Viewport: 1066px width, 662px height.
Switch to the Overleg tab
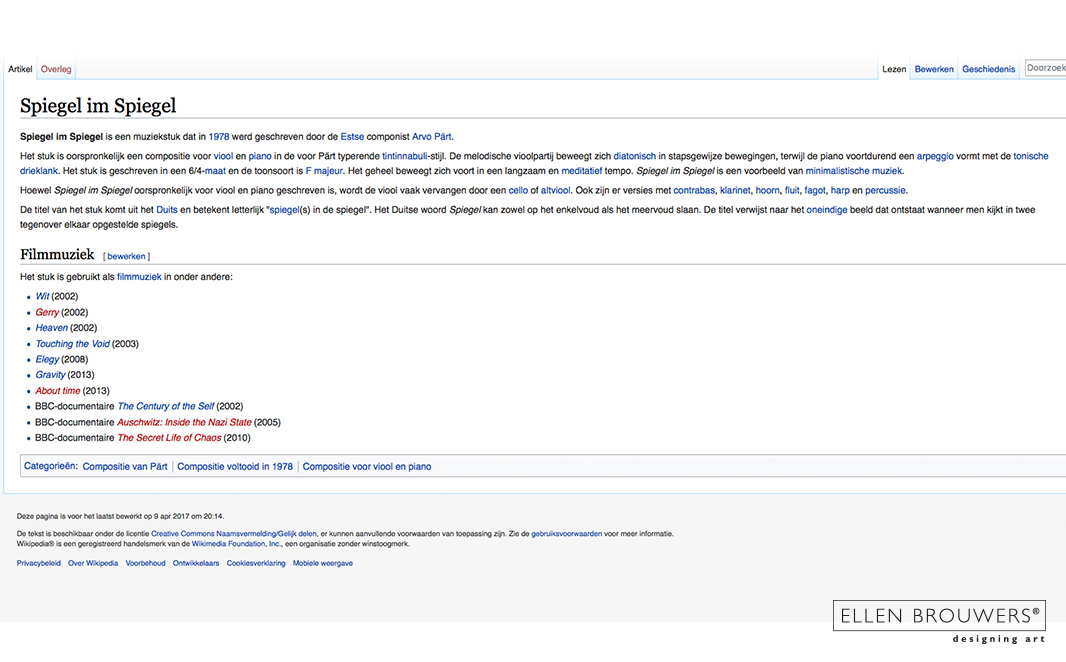click(56, 69)
